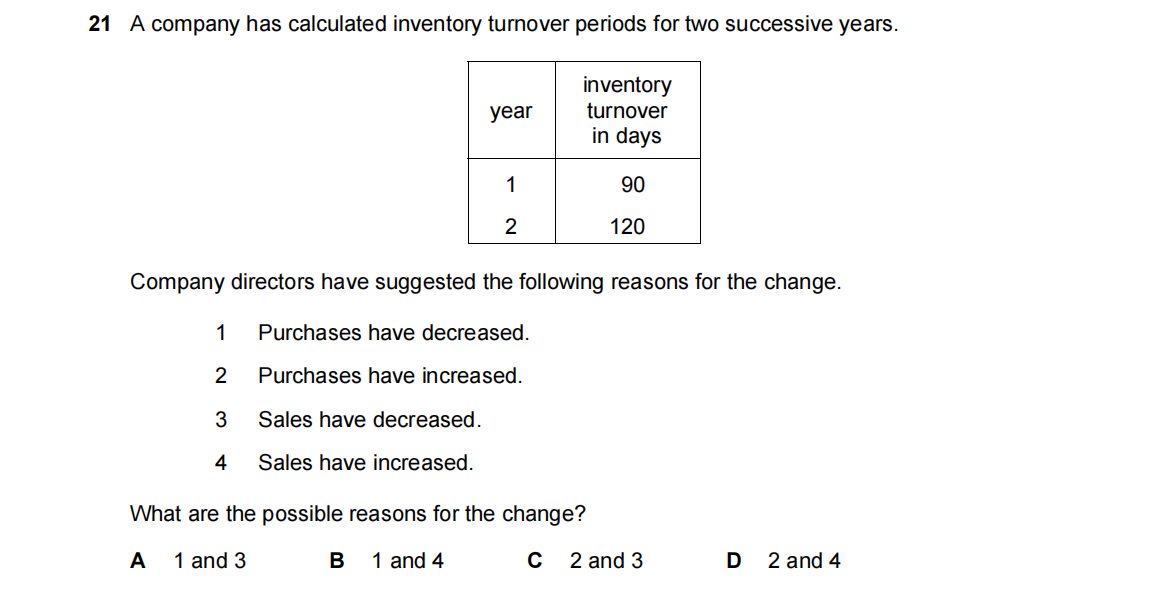This screenshot has width=1174, height=592.
Task: Click the table value 120
Action: (x=627, y=227)
